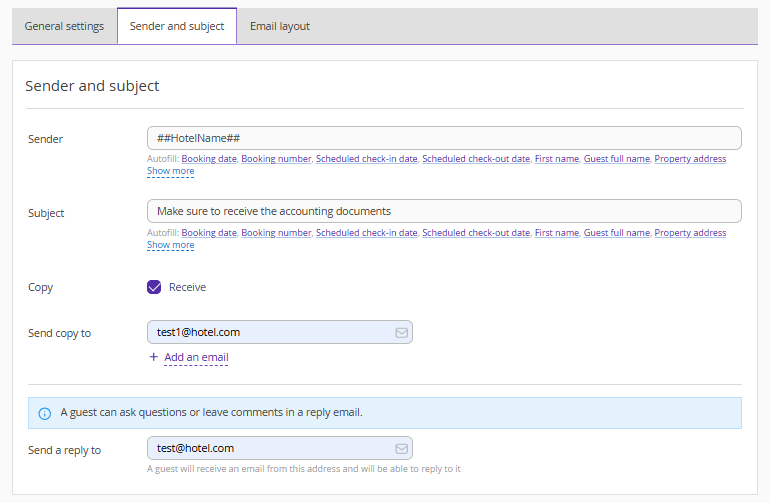
Task: Click the plus icon beside Add an email
Action: pos(153,357)
